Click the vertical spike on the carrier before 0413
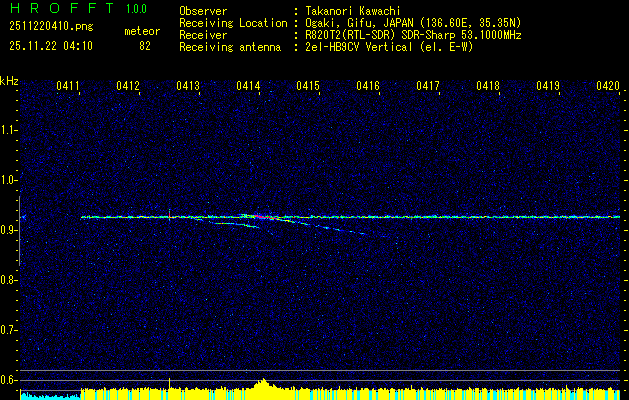This screenshot has height=400, width=629. (x=169, y=214)
